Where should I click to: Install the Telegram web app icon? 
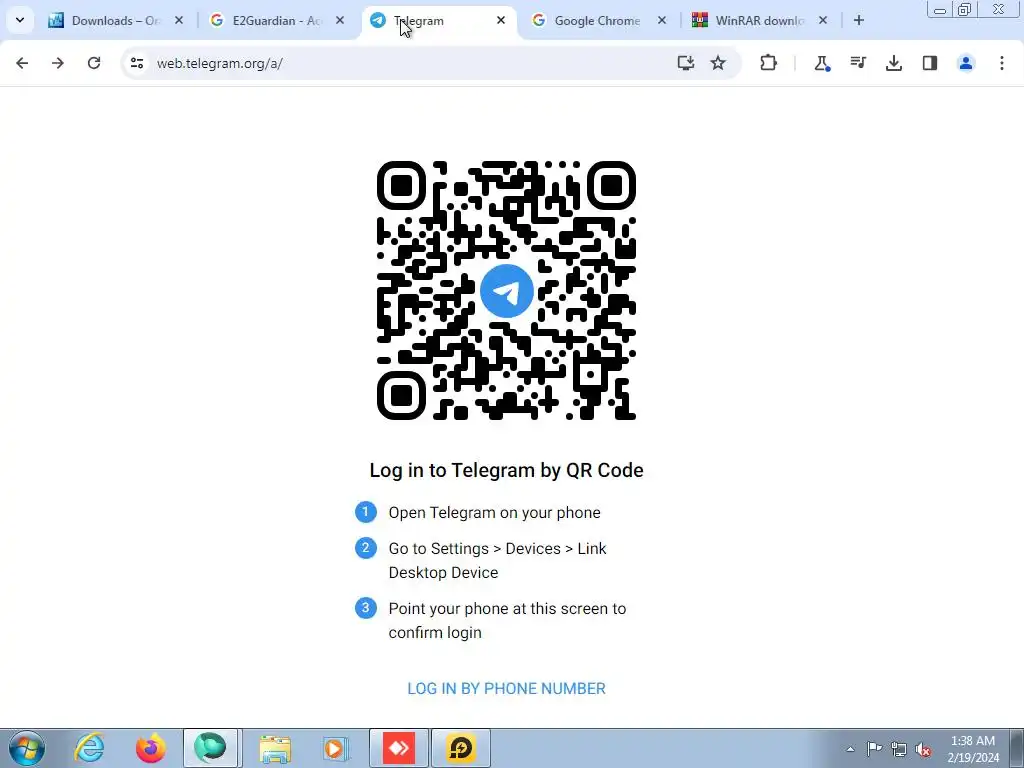(x=685, y=63)
